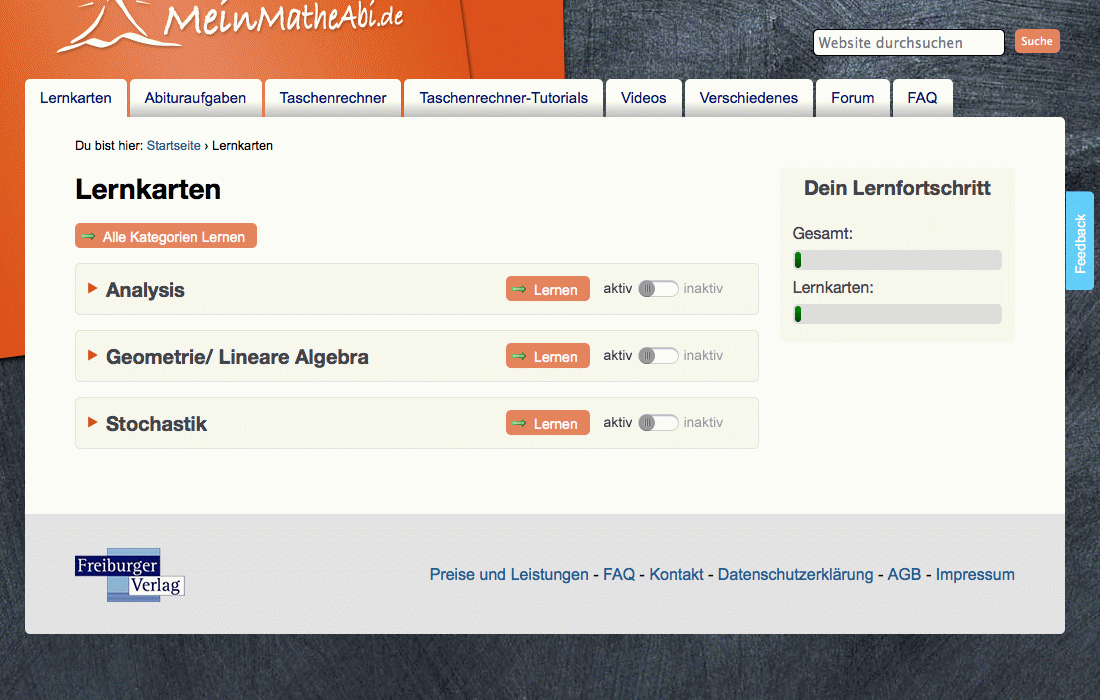Click the Stochastik category heading
Screen dimensions: 1100x700
point(156,424)
